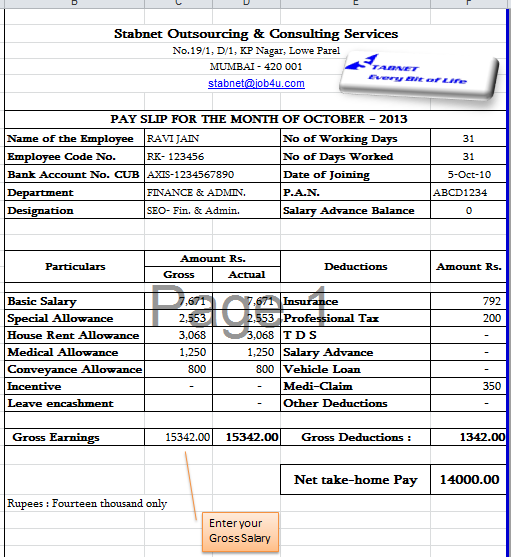Click 'Rupees : Fourteen thousand only' text
511x557 pixels.
87,503
